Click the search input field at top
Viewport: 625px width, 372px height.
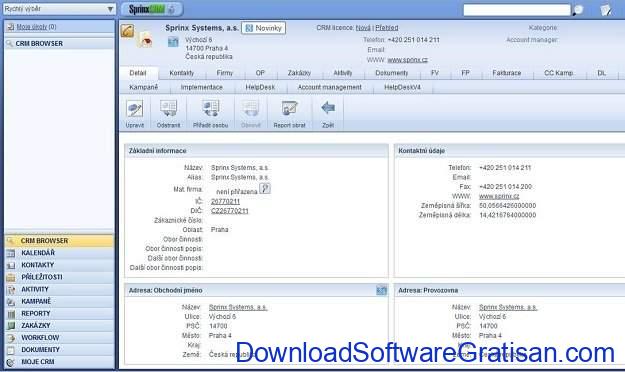coord(517,10)
